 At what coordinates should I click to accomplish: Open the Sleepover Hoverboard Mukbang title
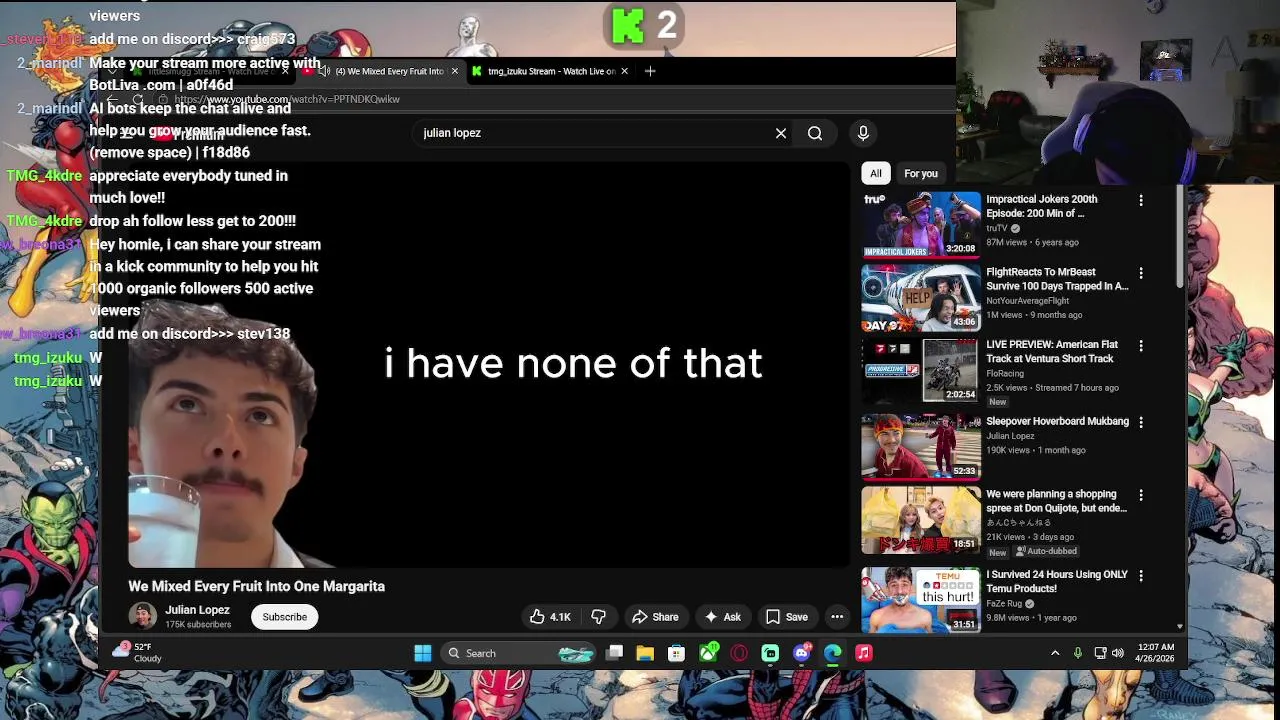click(x=1057, y=422)
